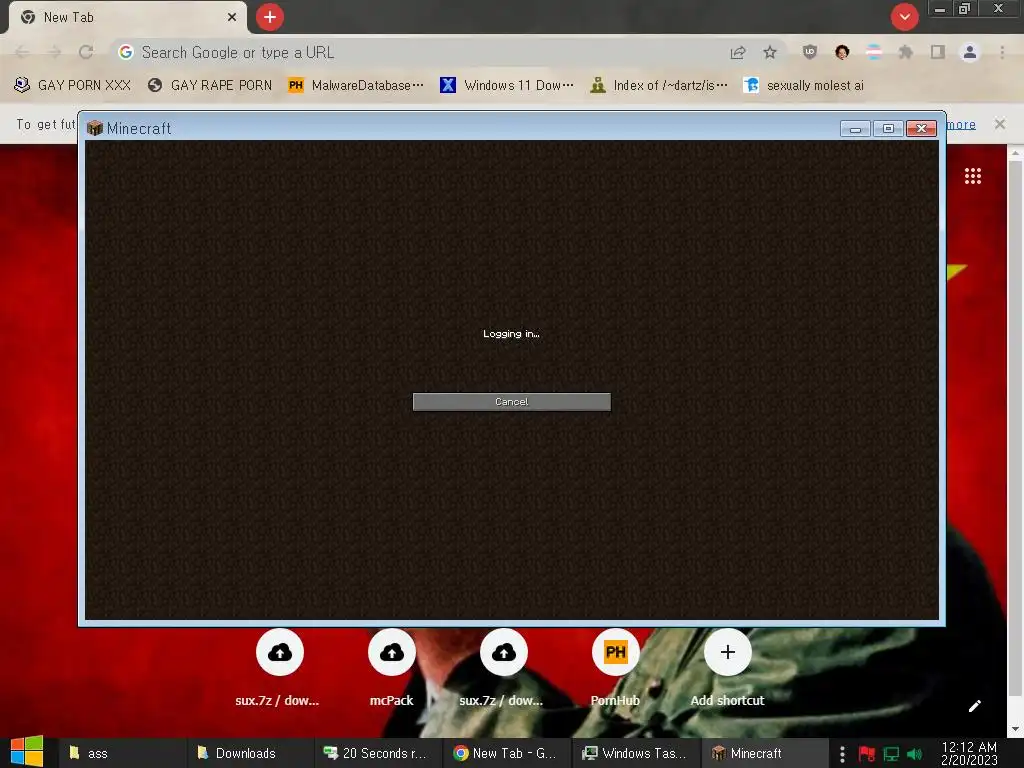This screenshot has width=1024, height=768.
Task: Open the red flag tray icon
Action: point(867,754)
